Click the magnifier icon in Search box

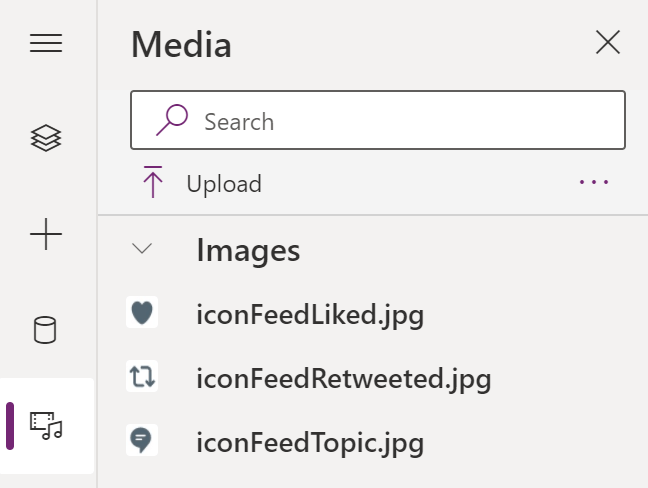172,121
